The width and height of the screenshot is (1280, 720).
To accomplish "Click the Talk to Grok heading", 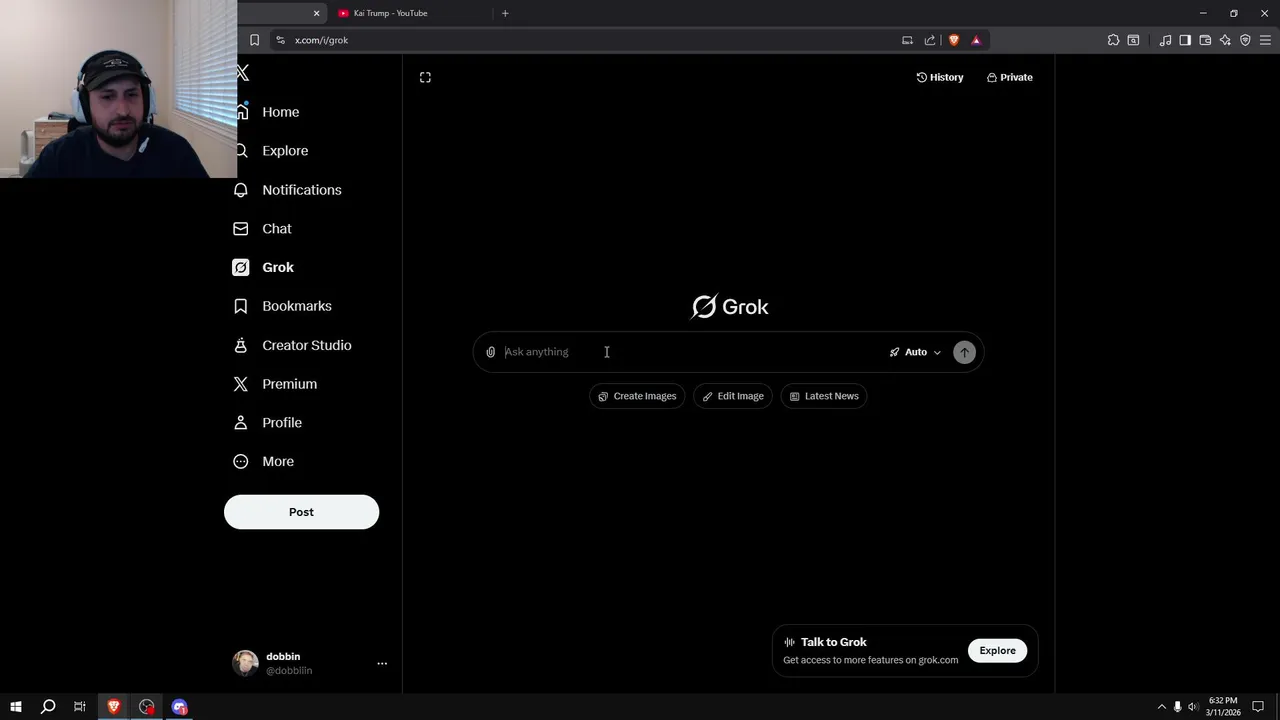I will pos(833,642).
